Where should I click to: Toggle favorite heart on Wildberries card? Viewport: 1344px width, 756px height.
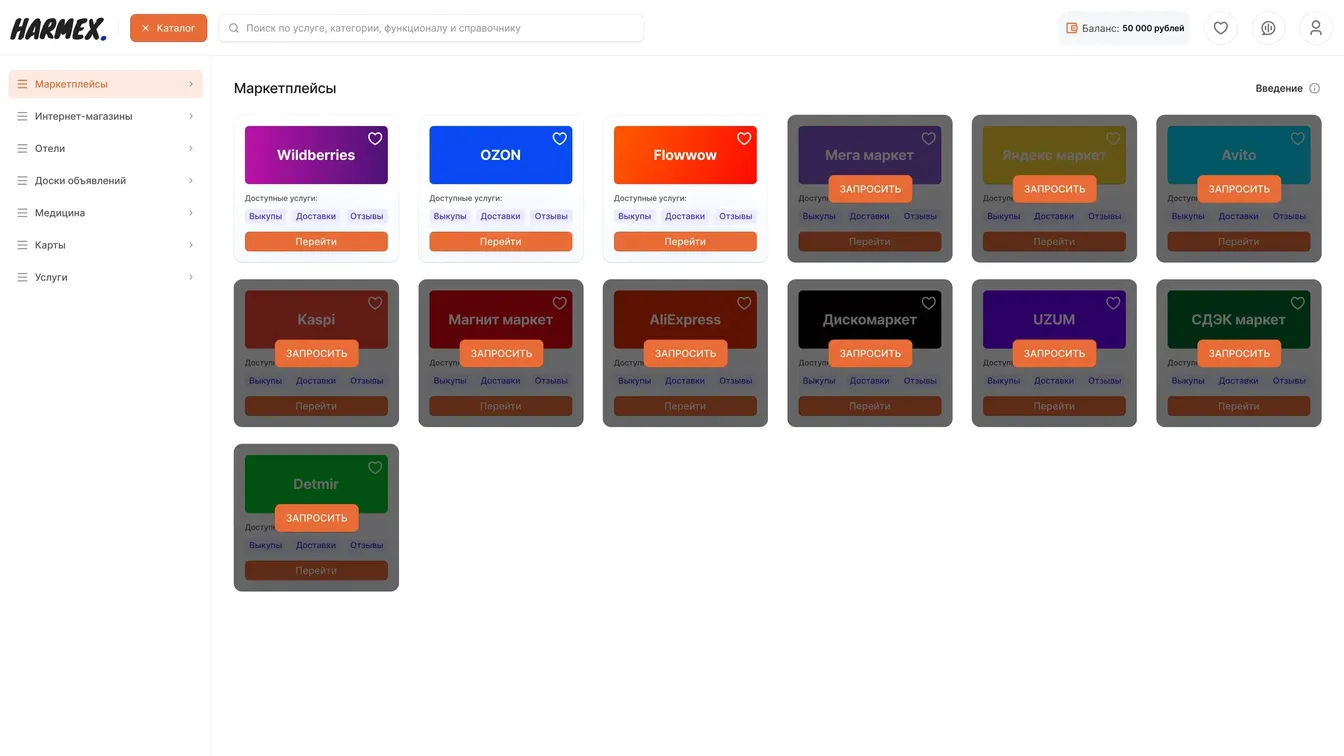pos(375,139)
